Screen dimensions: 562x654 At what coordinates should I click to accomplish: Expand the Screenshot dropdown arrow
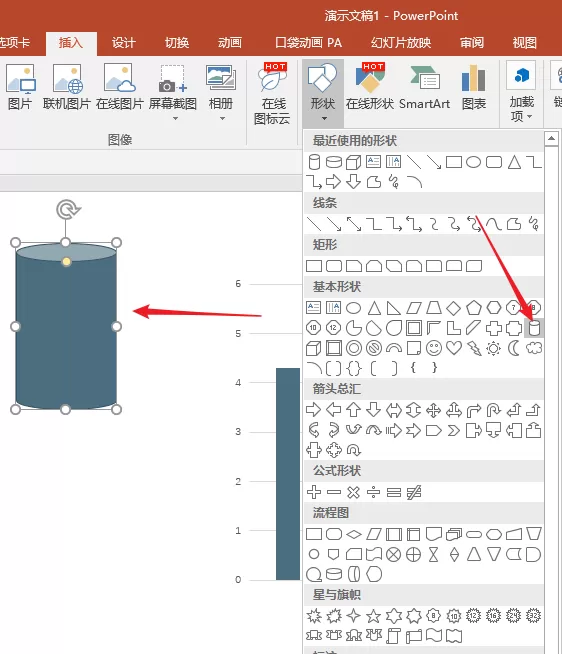(175, 119)
